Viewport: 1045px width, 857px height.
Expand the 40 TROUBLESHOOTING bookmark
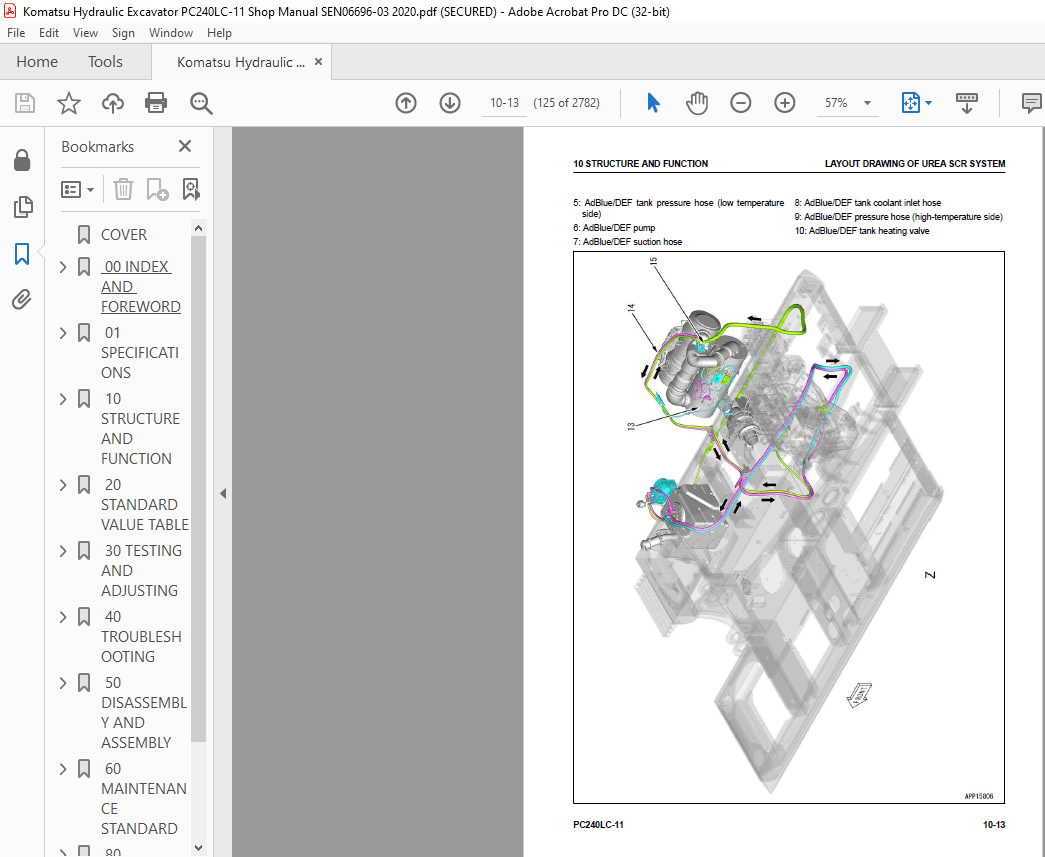[x=63, y=617]
